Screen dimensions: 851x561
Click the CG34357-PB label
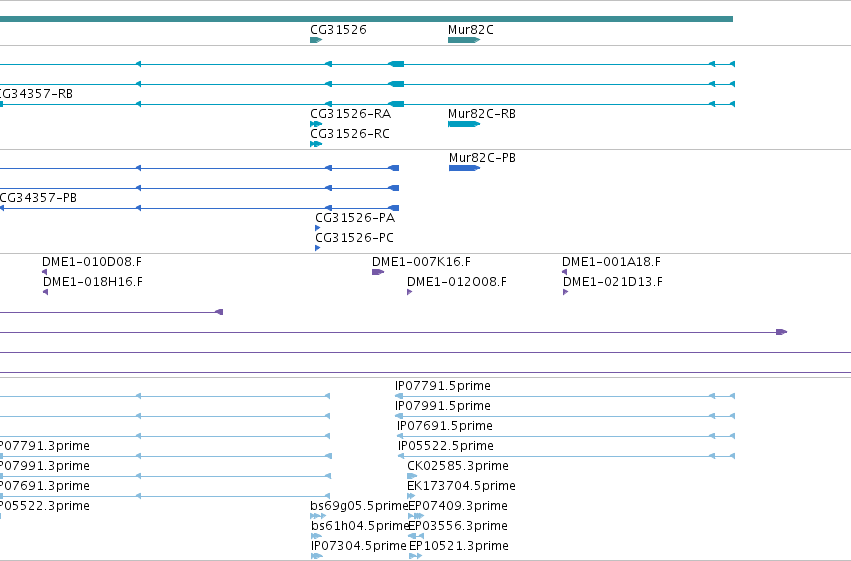pyautogui.click(x=38, y=198)
